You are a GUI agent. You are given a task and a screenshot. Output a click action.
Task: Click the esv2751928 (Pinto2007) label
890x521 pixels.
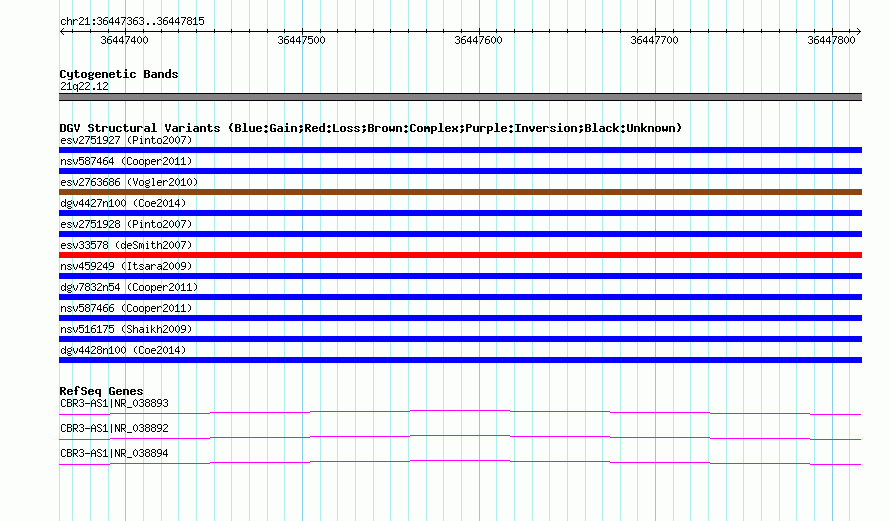(126, 224)
